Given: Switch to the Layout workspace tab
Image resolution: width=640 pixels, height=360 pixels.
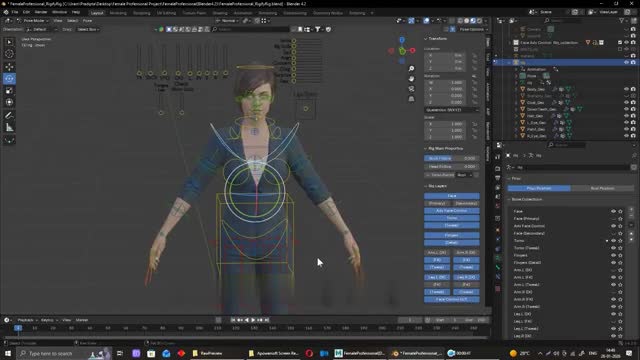Looking at the screenshot, I should click(97, 13).
